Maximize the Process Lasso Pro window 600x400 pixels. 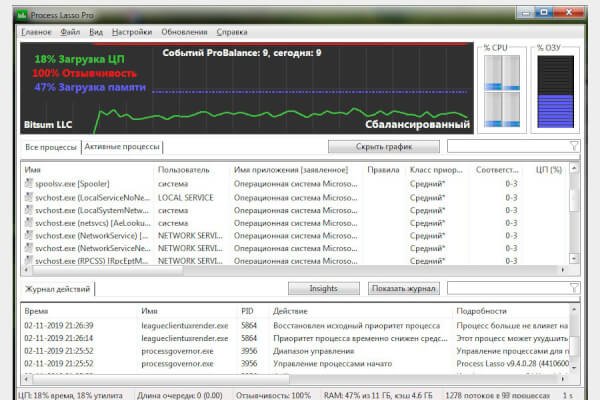544,12
